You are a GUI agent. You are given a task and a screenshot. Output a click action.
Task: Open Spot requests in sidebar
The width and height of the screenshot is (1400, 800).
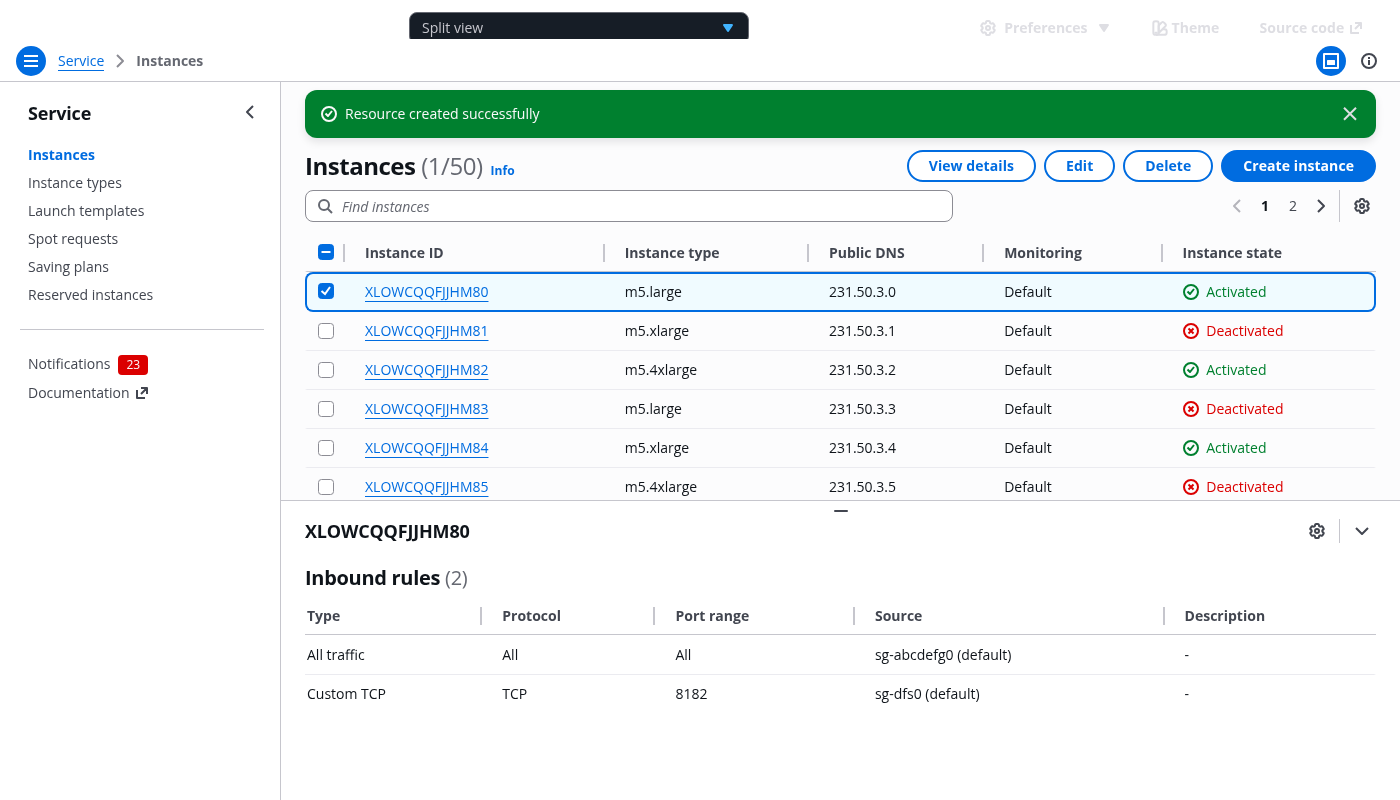click(x=73, y=239)
